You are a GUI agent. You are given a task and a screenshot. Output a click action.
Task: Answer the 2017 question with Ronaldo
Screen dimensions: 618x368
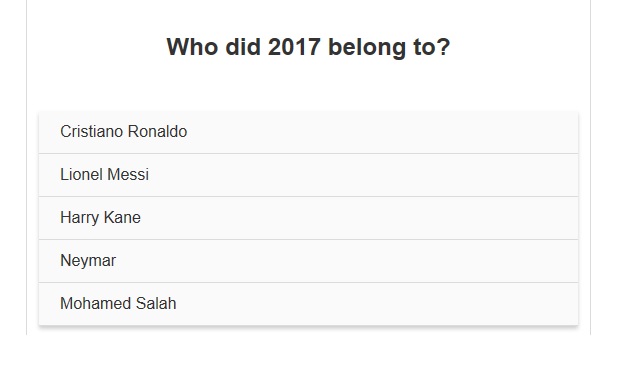(x=308, y=132)
